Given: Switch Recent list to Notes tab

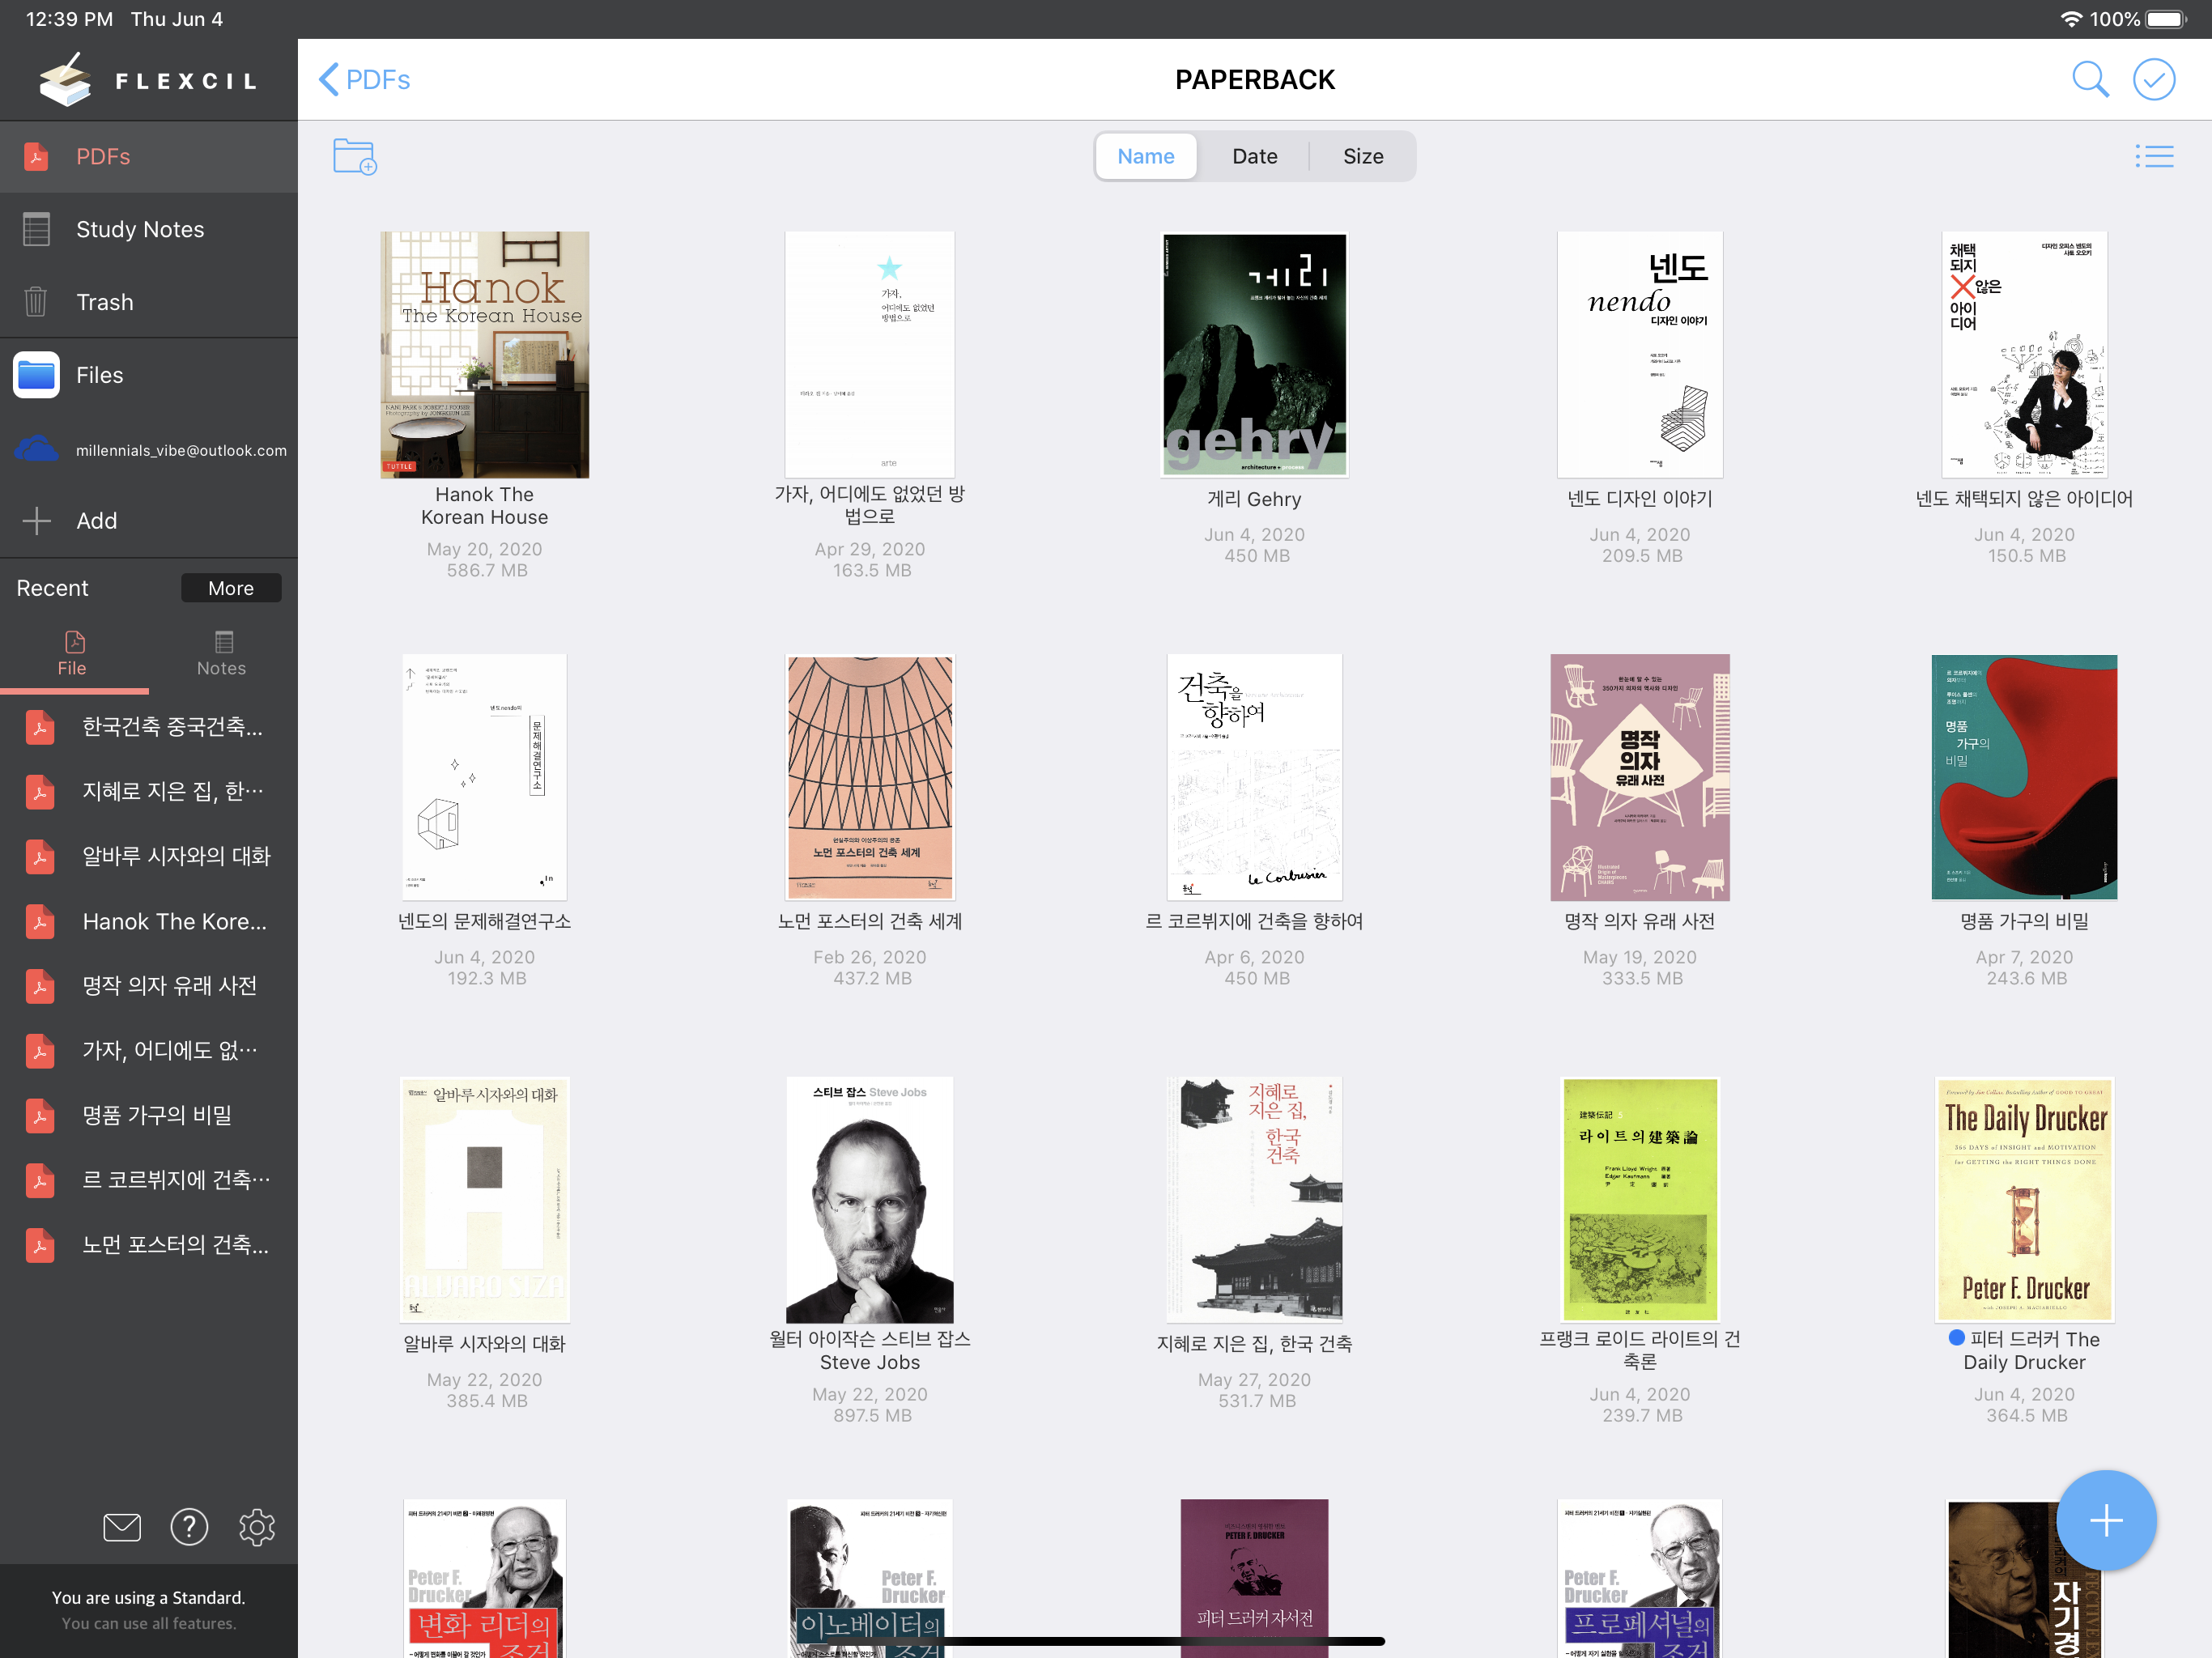Looking at the screenshot, I should click(x=222, y=654).
